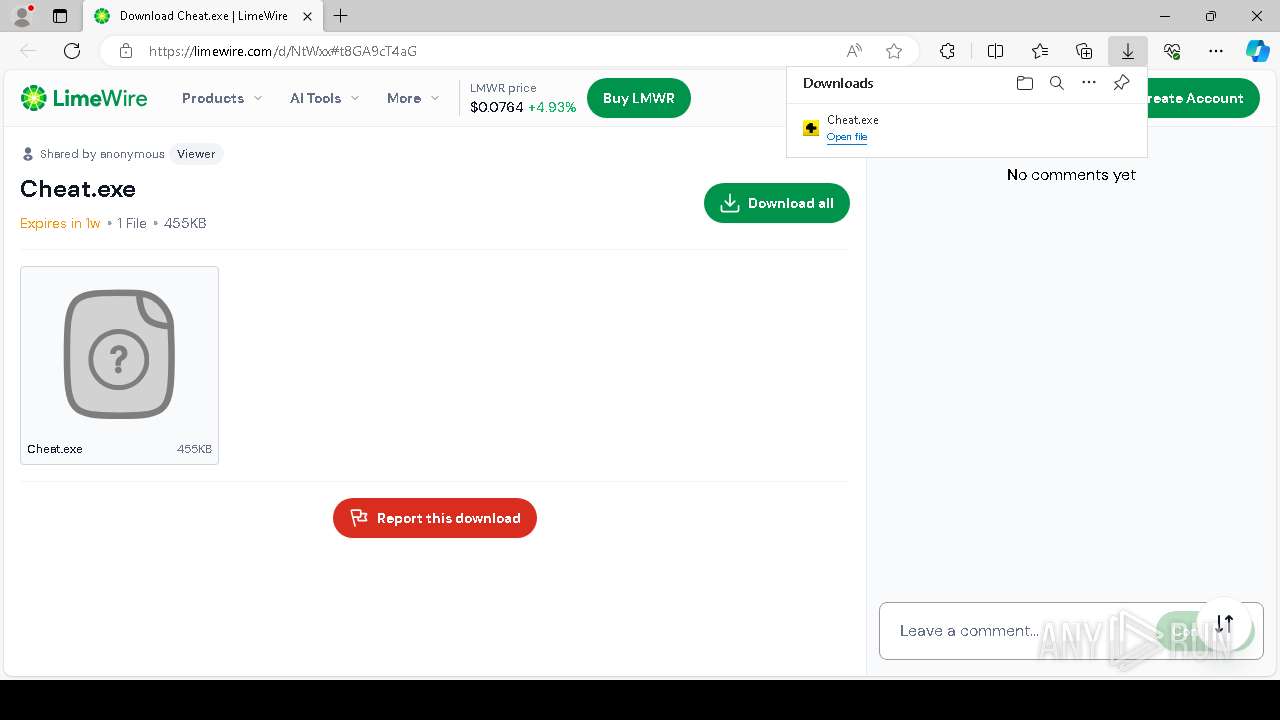
Task: Click the Downloads panel title
Action: click(x=838, y=83)
